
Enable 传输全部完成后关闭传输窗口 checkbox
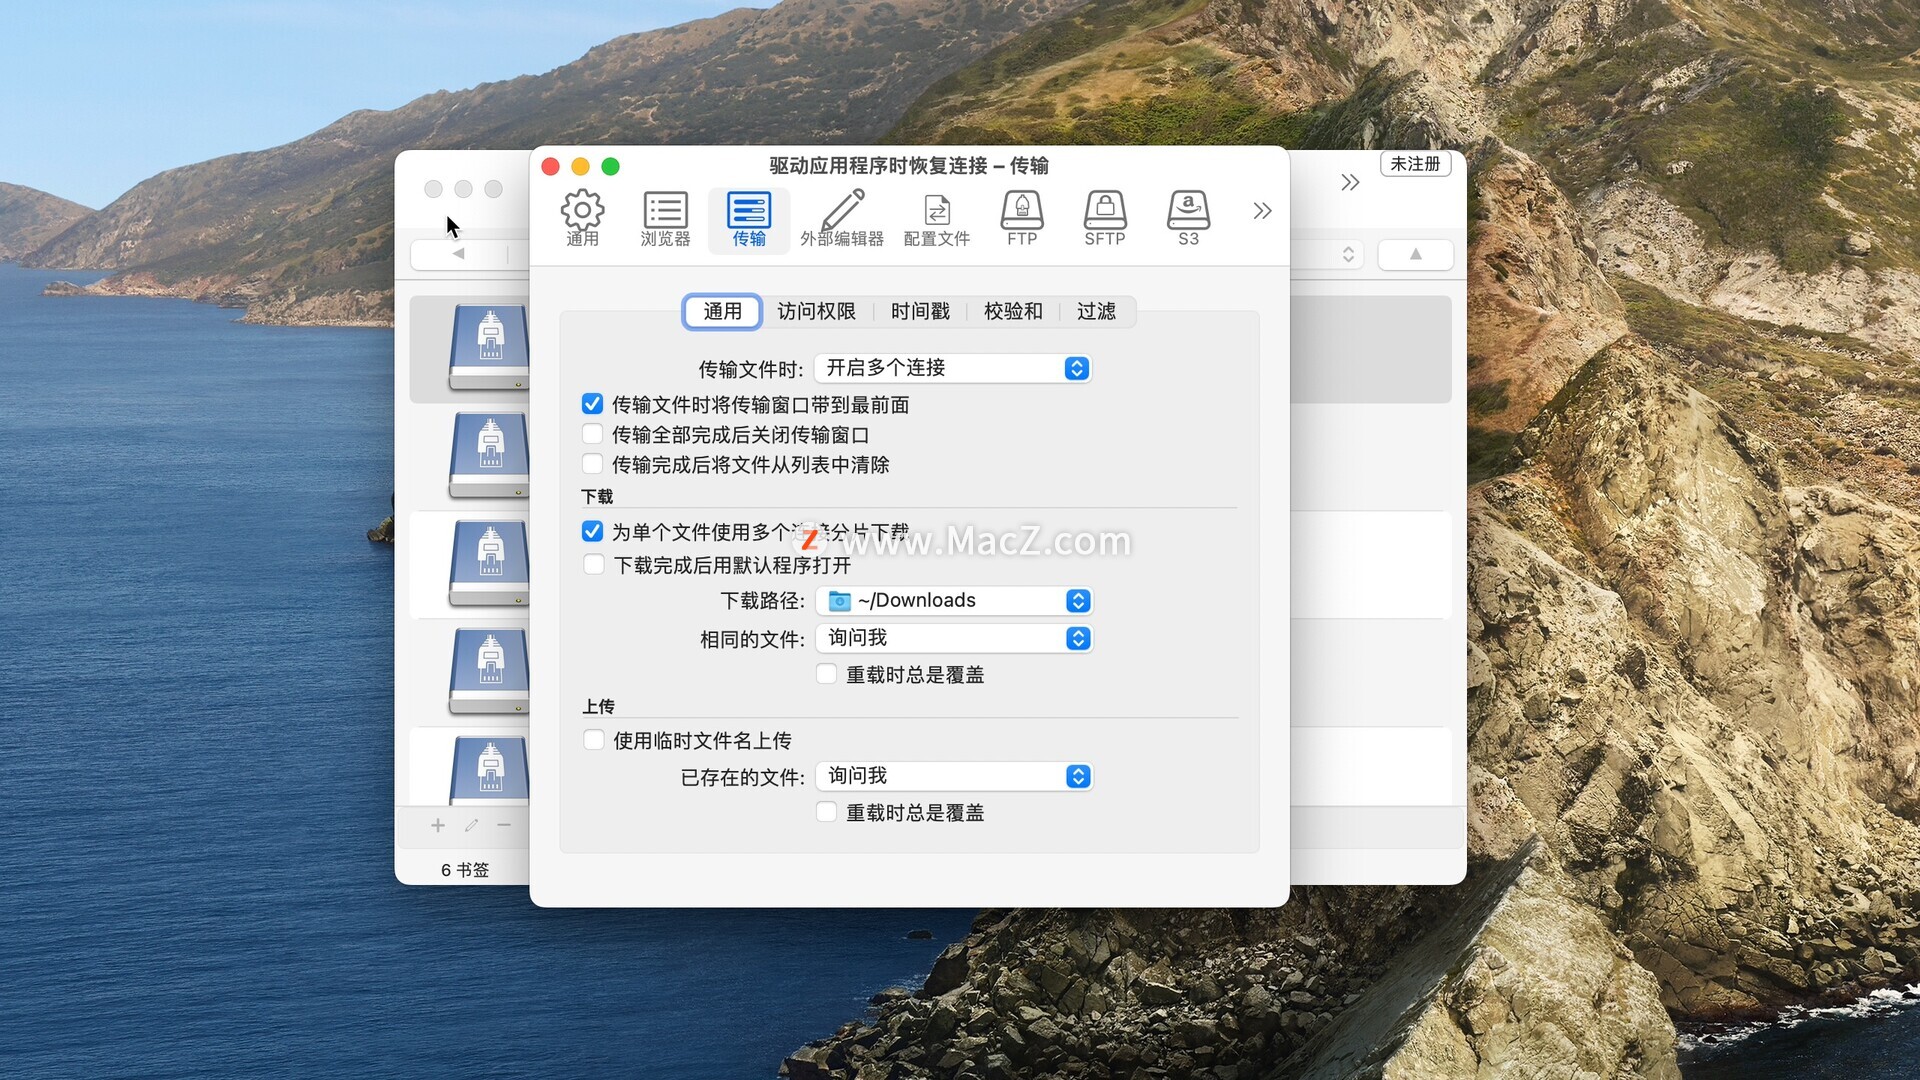593,434
